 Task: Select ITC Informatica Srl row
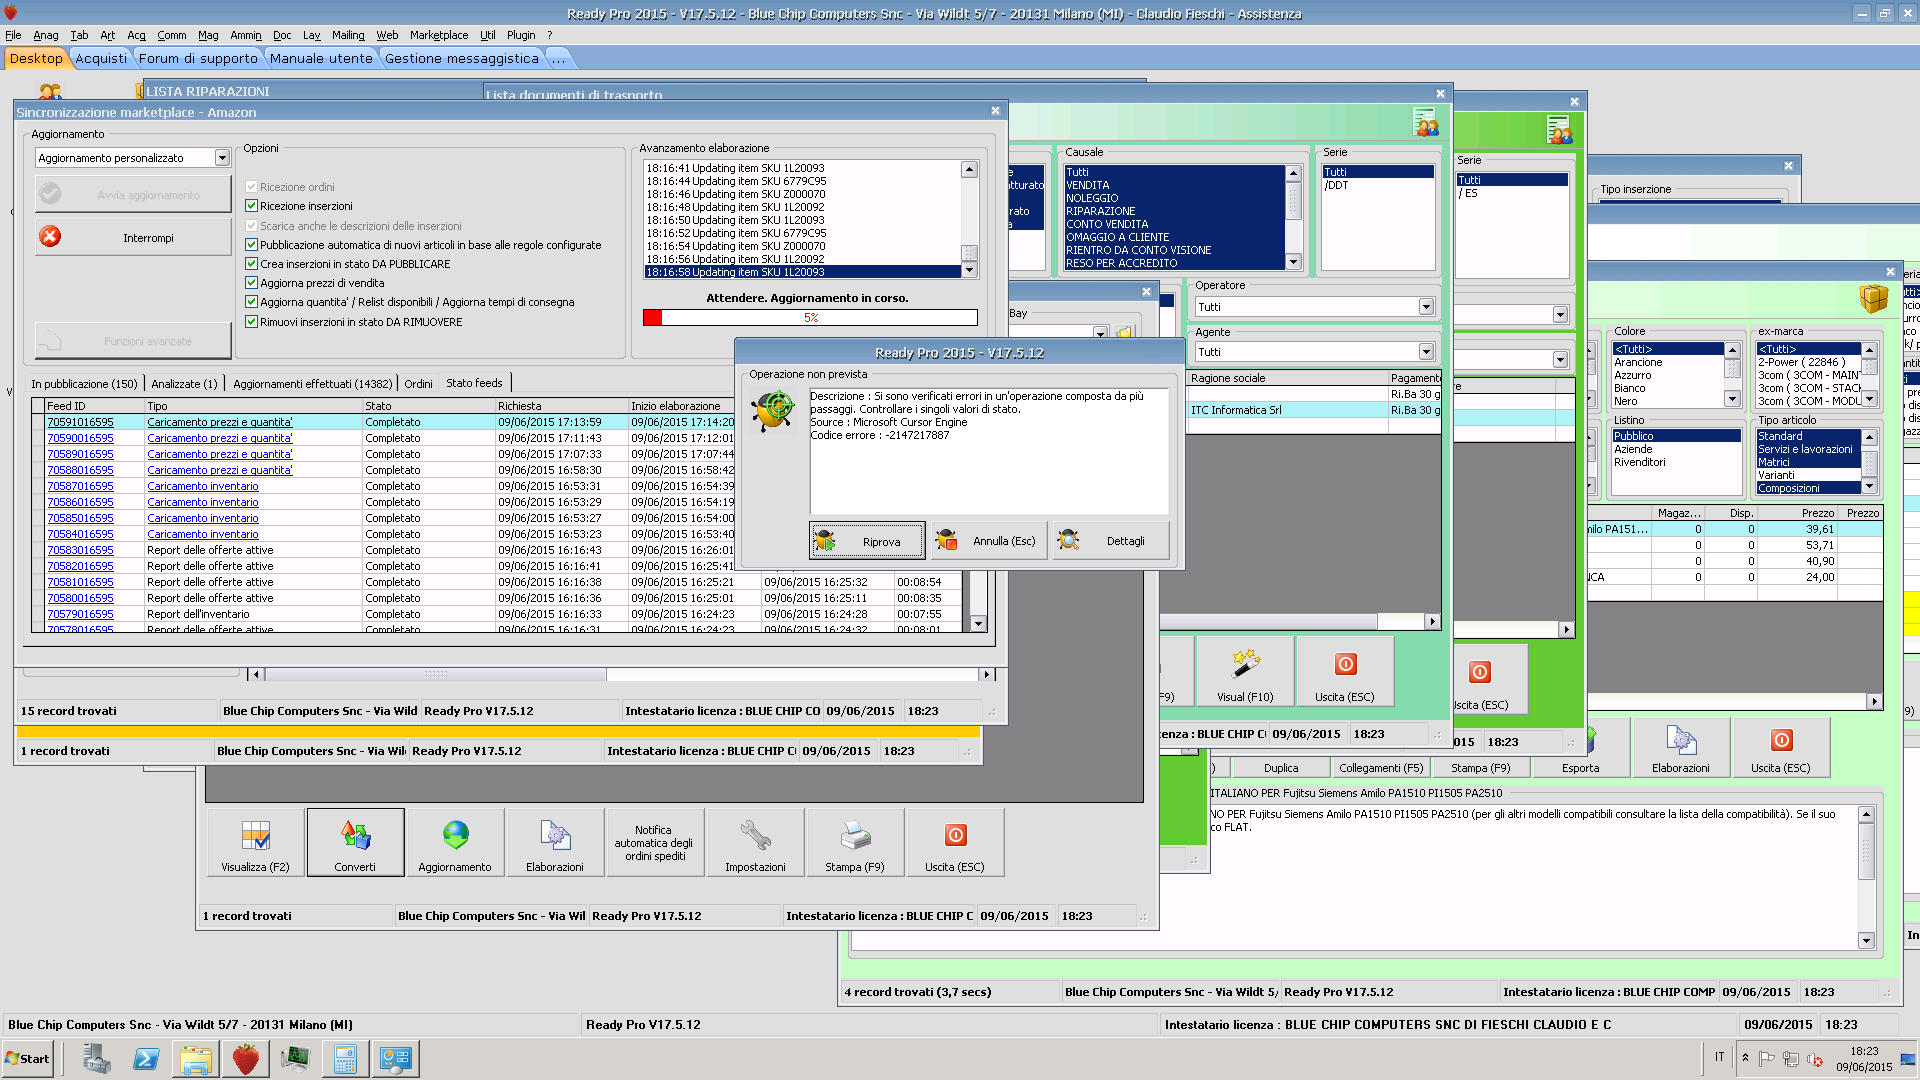click(1314, 410)
